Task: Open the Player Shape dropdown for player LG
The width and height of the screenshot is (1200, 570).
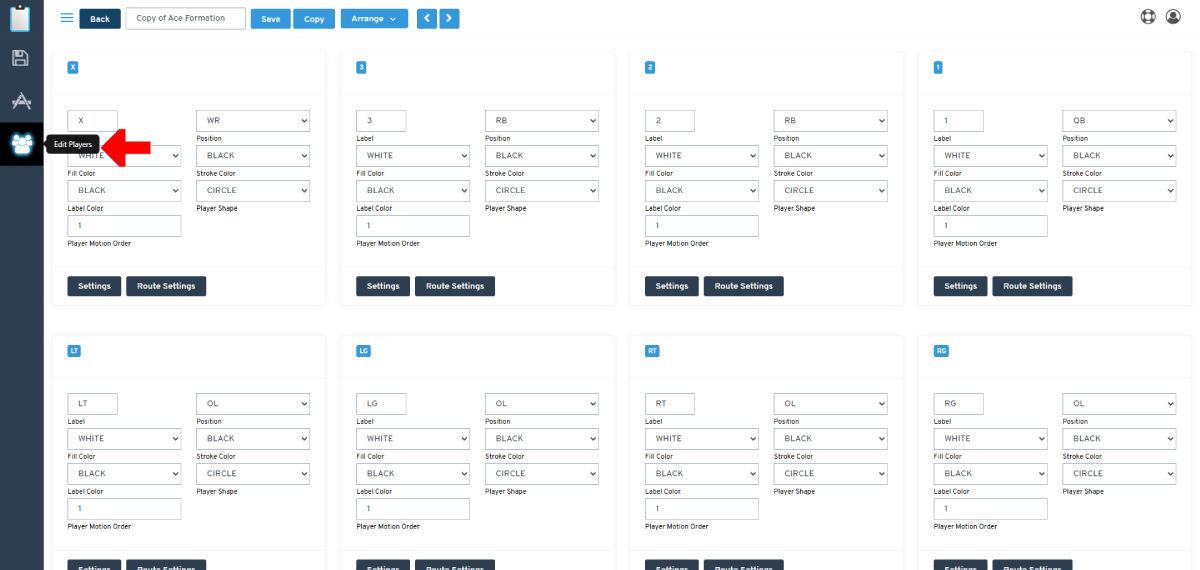Action: tap(542, 473)
